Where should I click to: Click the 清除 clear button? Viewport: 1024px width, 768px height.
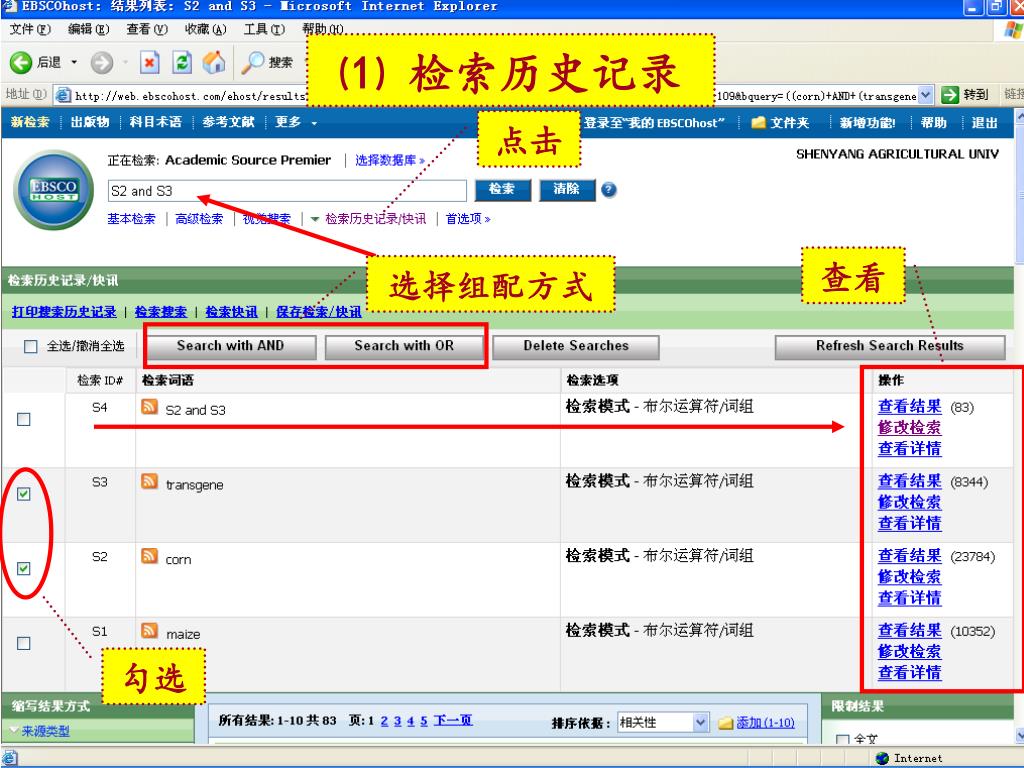pos(566,189)
